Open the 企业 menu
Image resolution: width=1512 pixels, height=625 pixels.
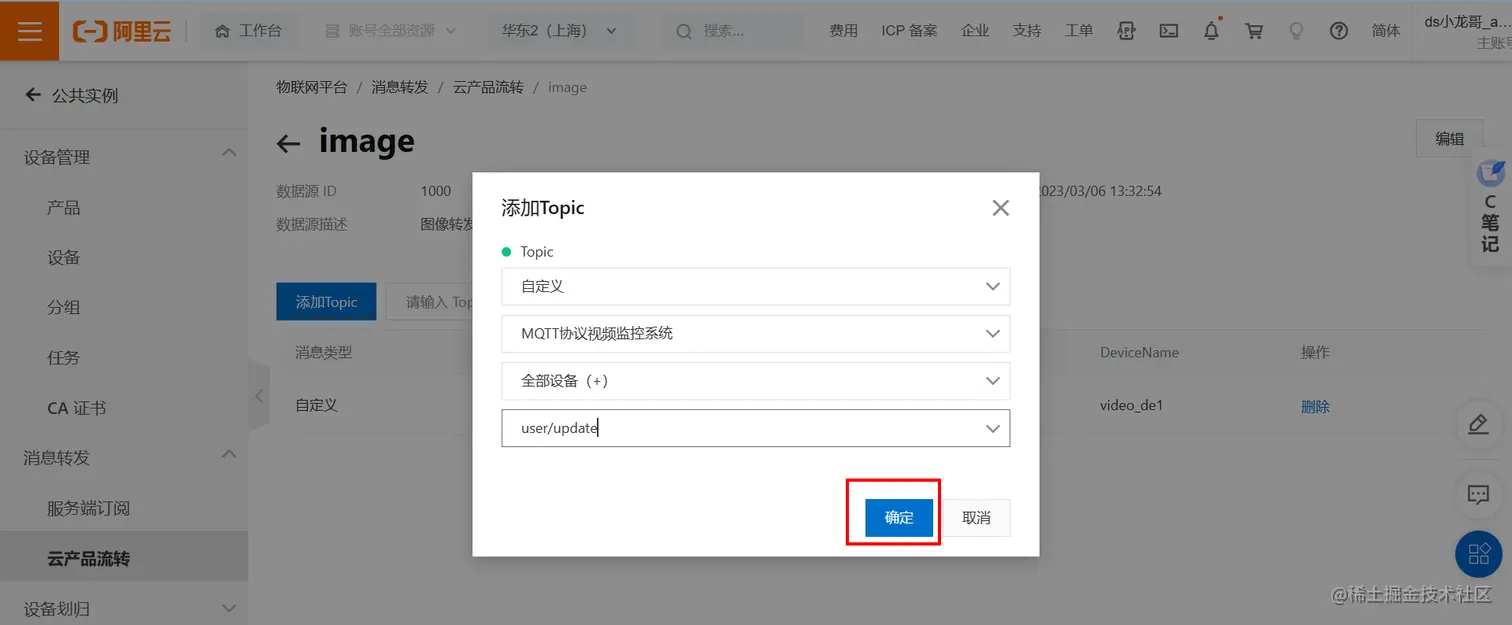tap(975, 31)
